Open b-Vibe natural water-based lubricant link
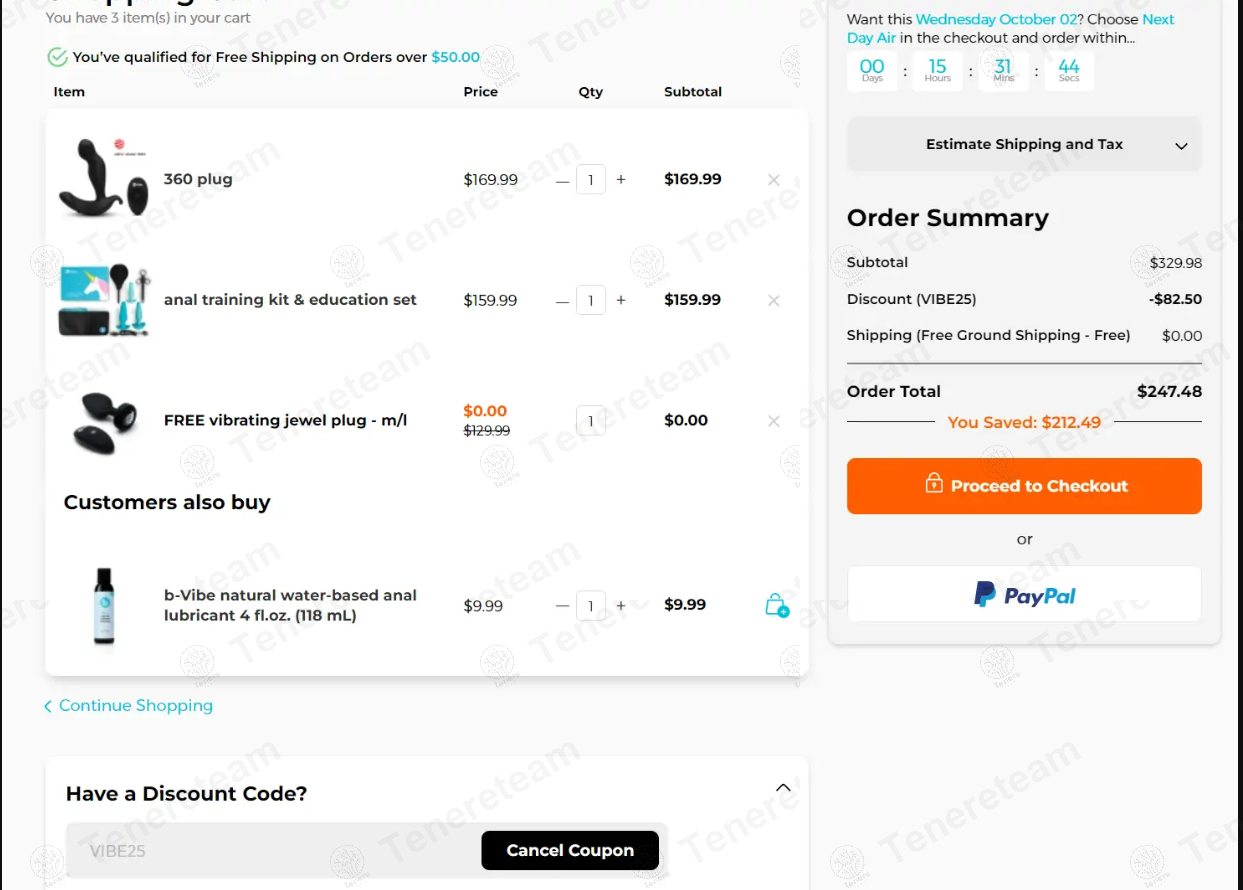The width and height of the screenshot is (1243, 890). click(290, 605)
